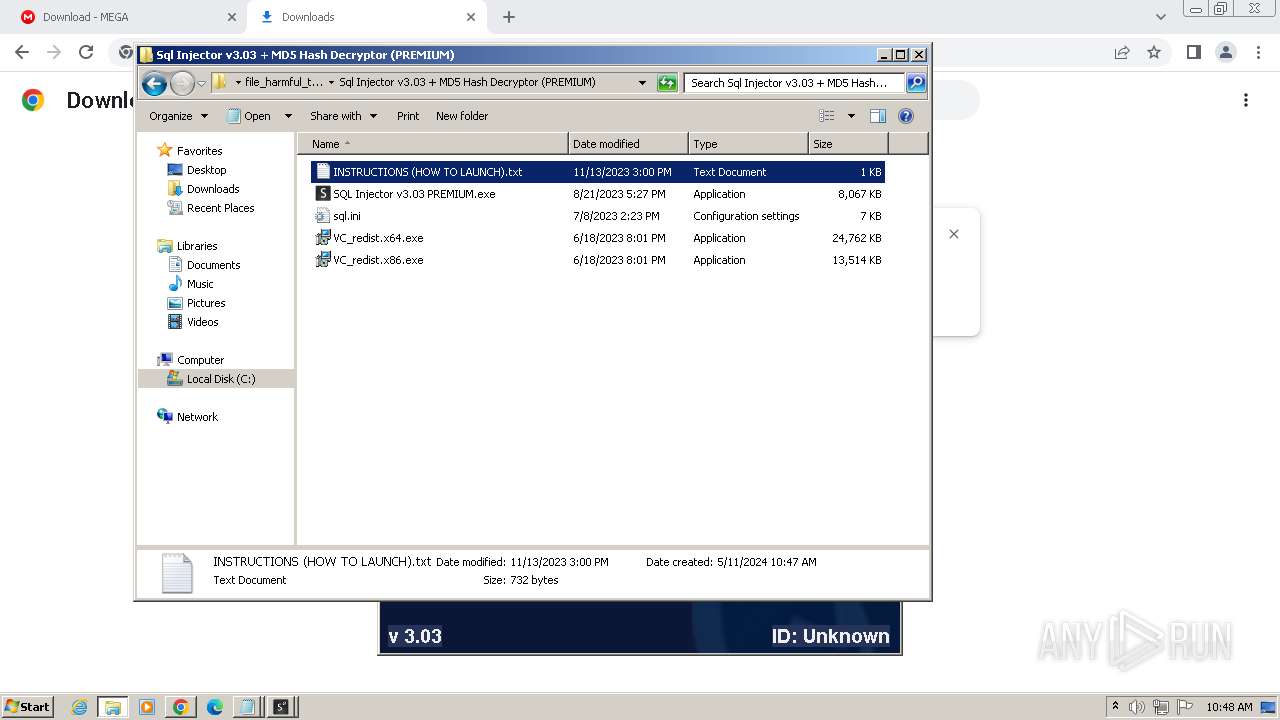Sort files by the Name column
The width and height of the screenshot is (1280, 720).
tap(432, 144)
